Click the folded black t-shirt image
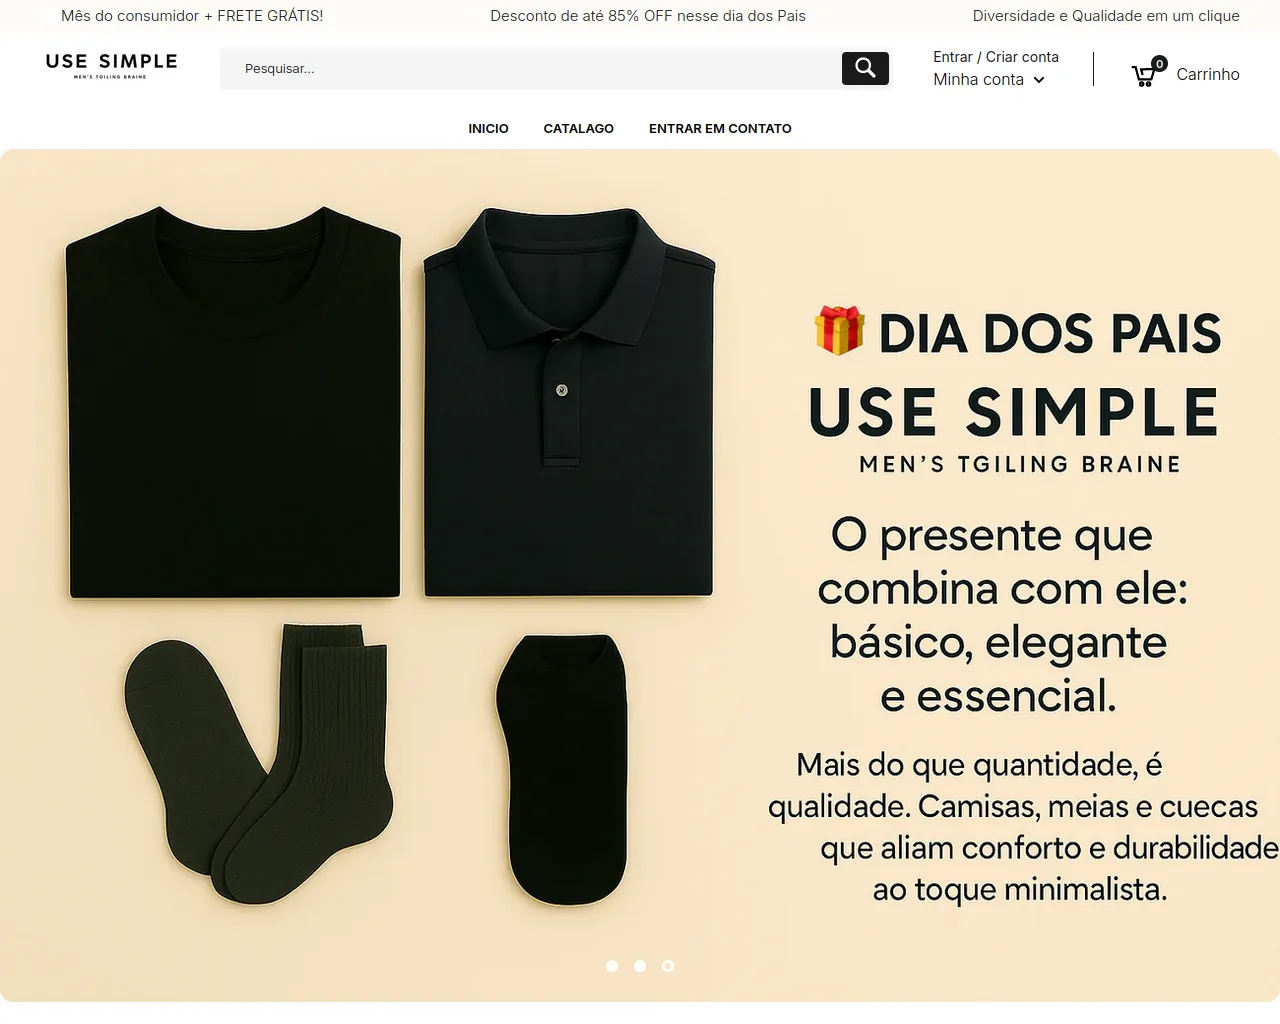 (x=234, y=402)
